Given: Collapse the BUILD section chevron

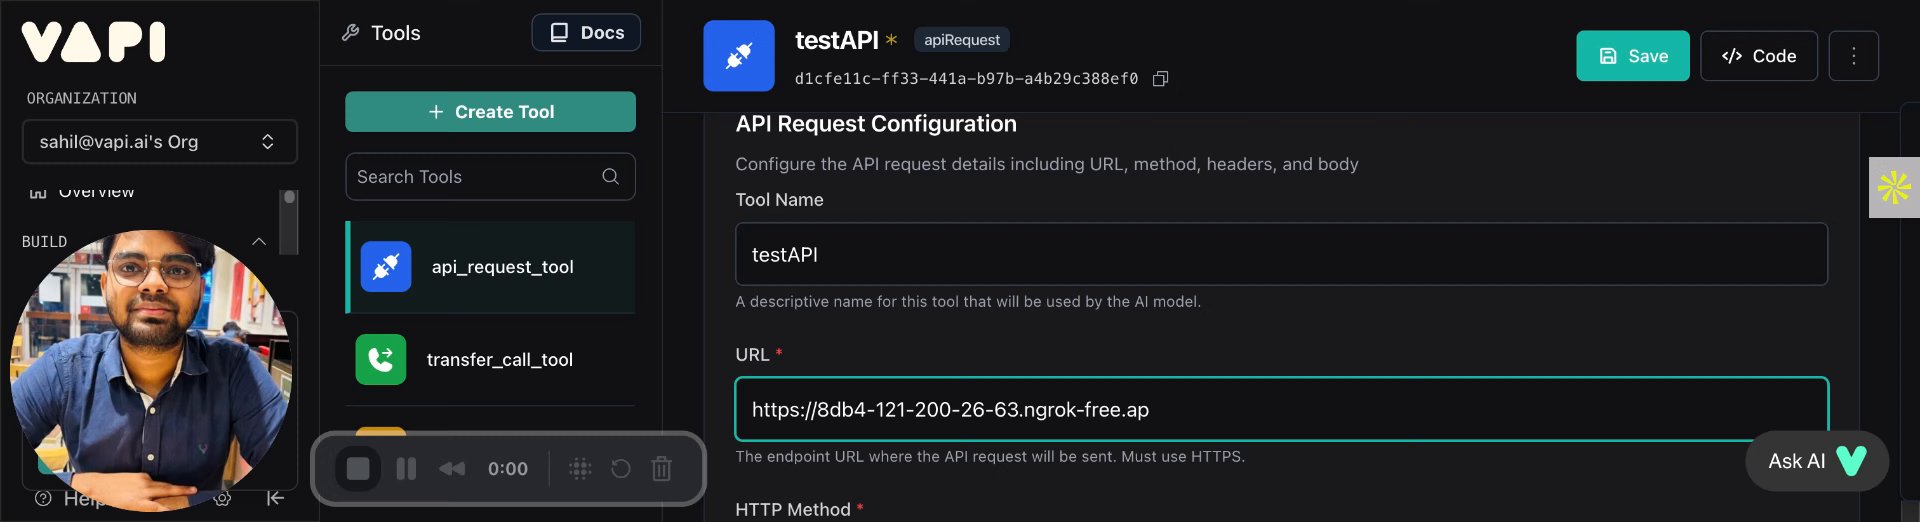Looking at the screenshot, I should 259,242.
